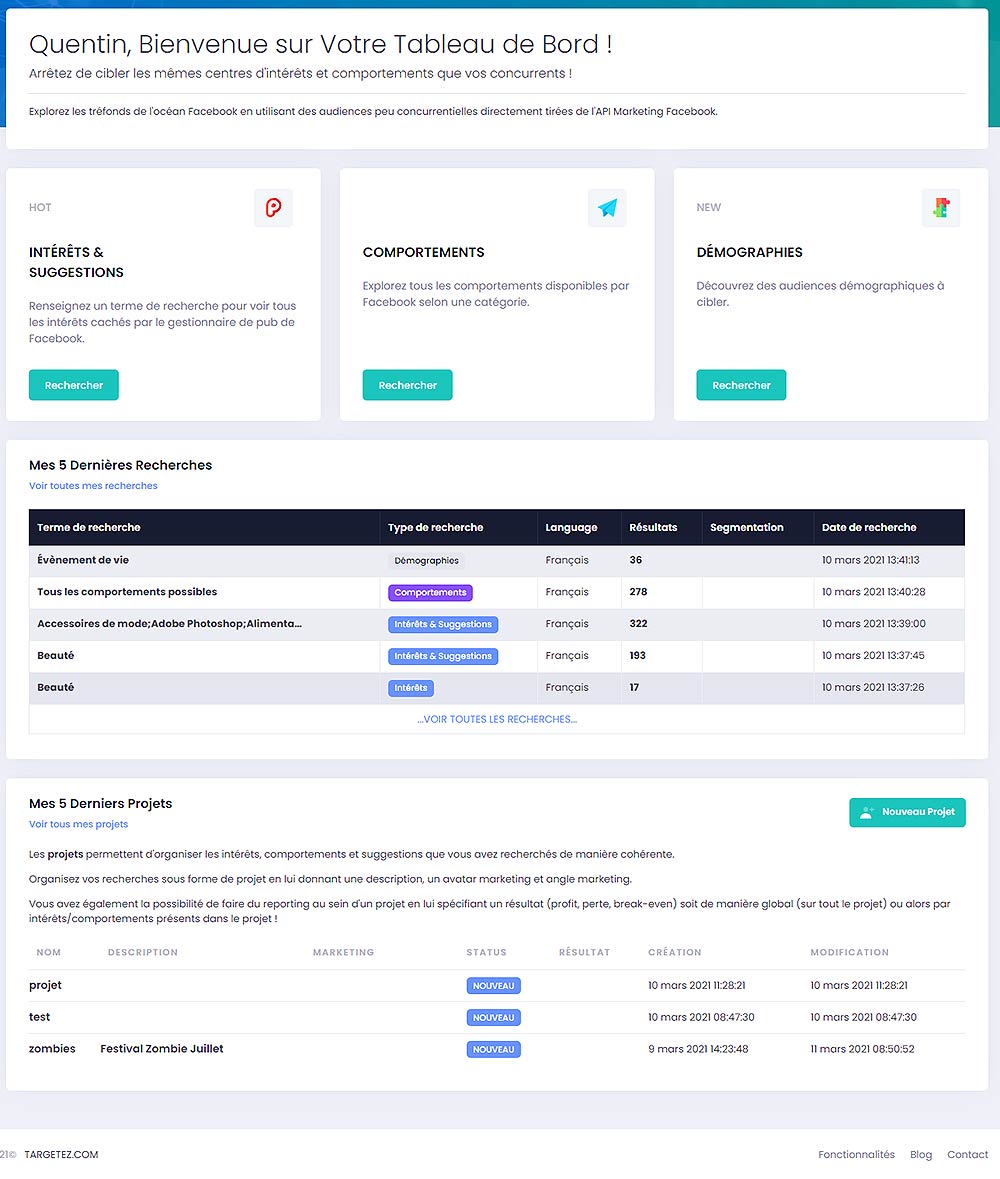Open Fonctionnalités footer link
Viewport: 1000px width, 1179px height.
pos(856,1154)
